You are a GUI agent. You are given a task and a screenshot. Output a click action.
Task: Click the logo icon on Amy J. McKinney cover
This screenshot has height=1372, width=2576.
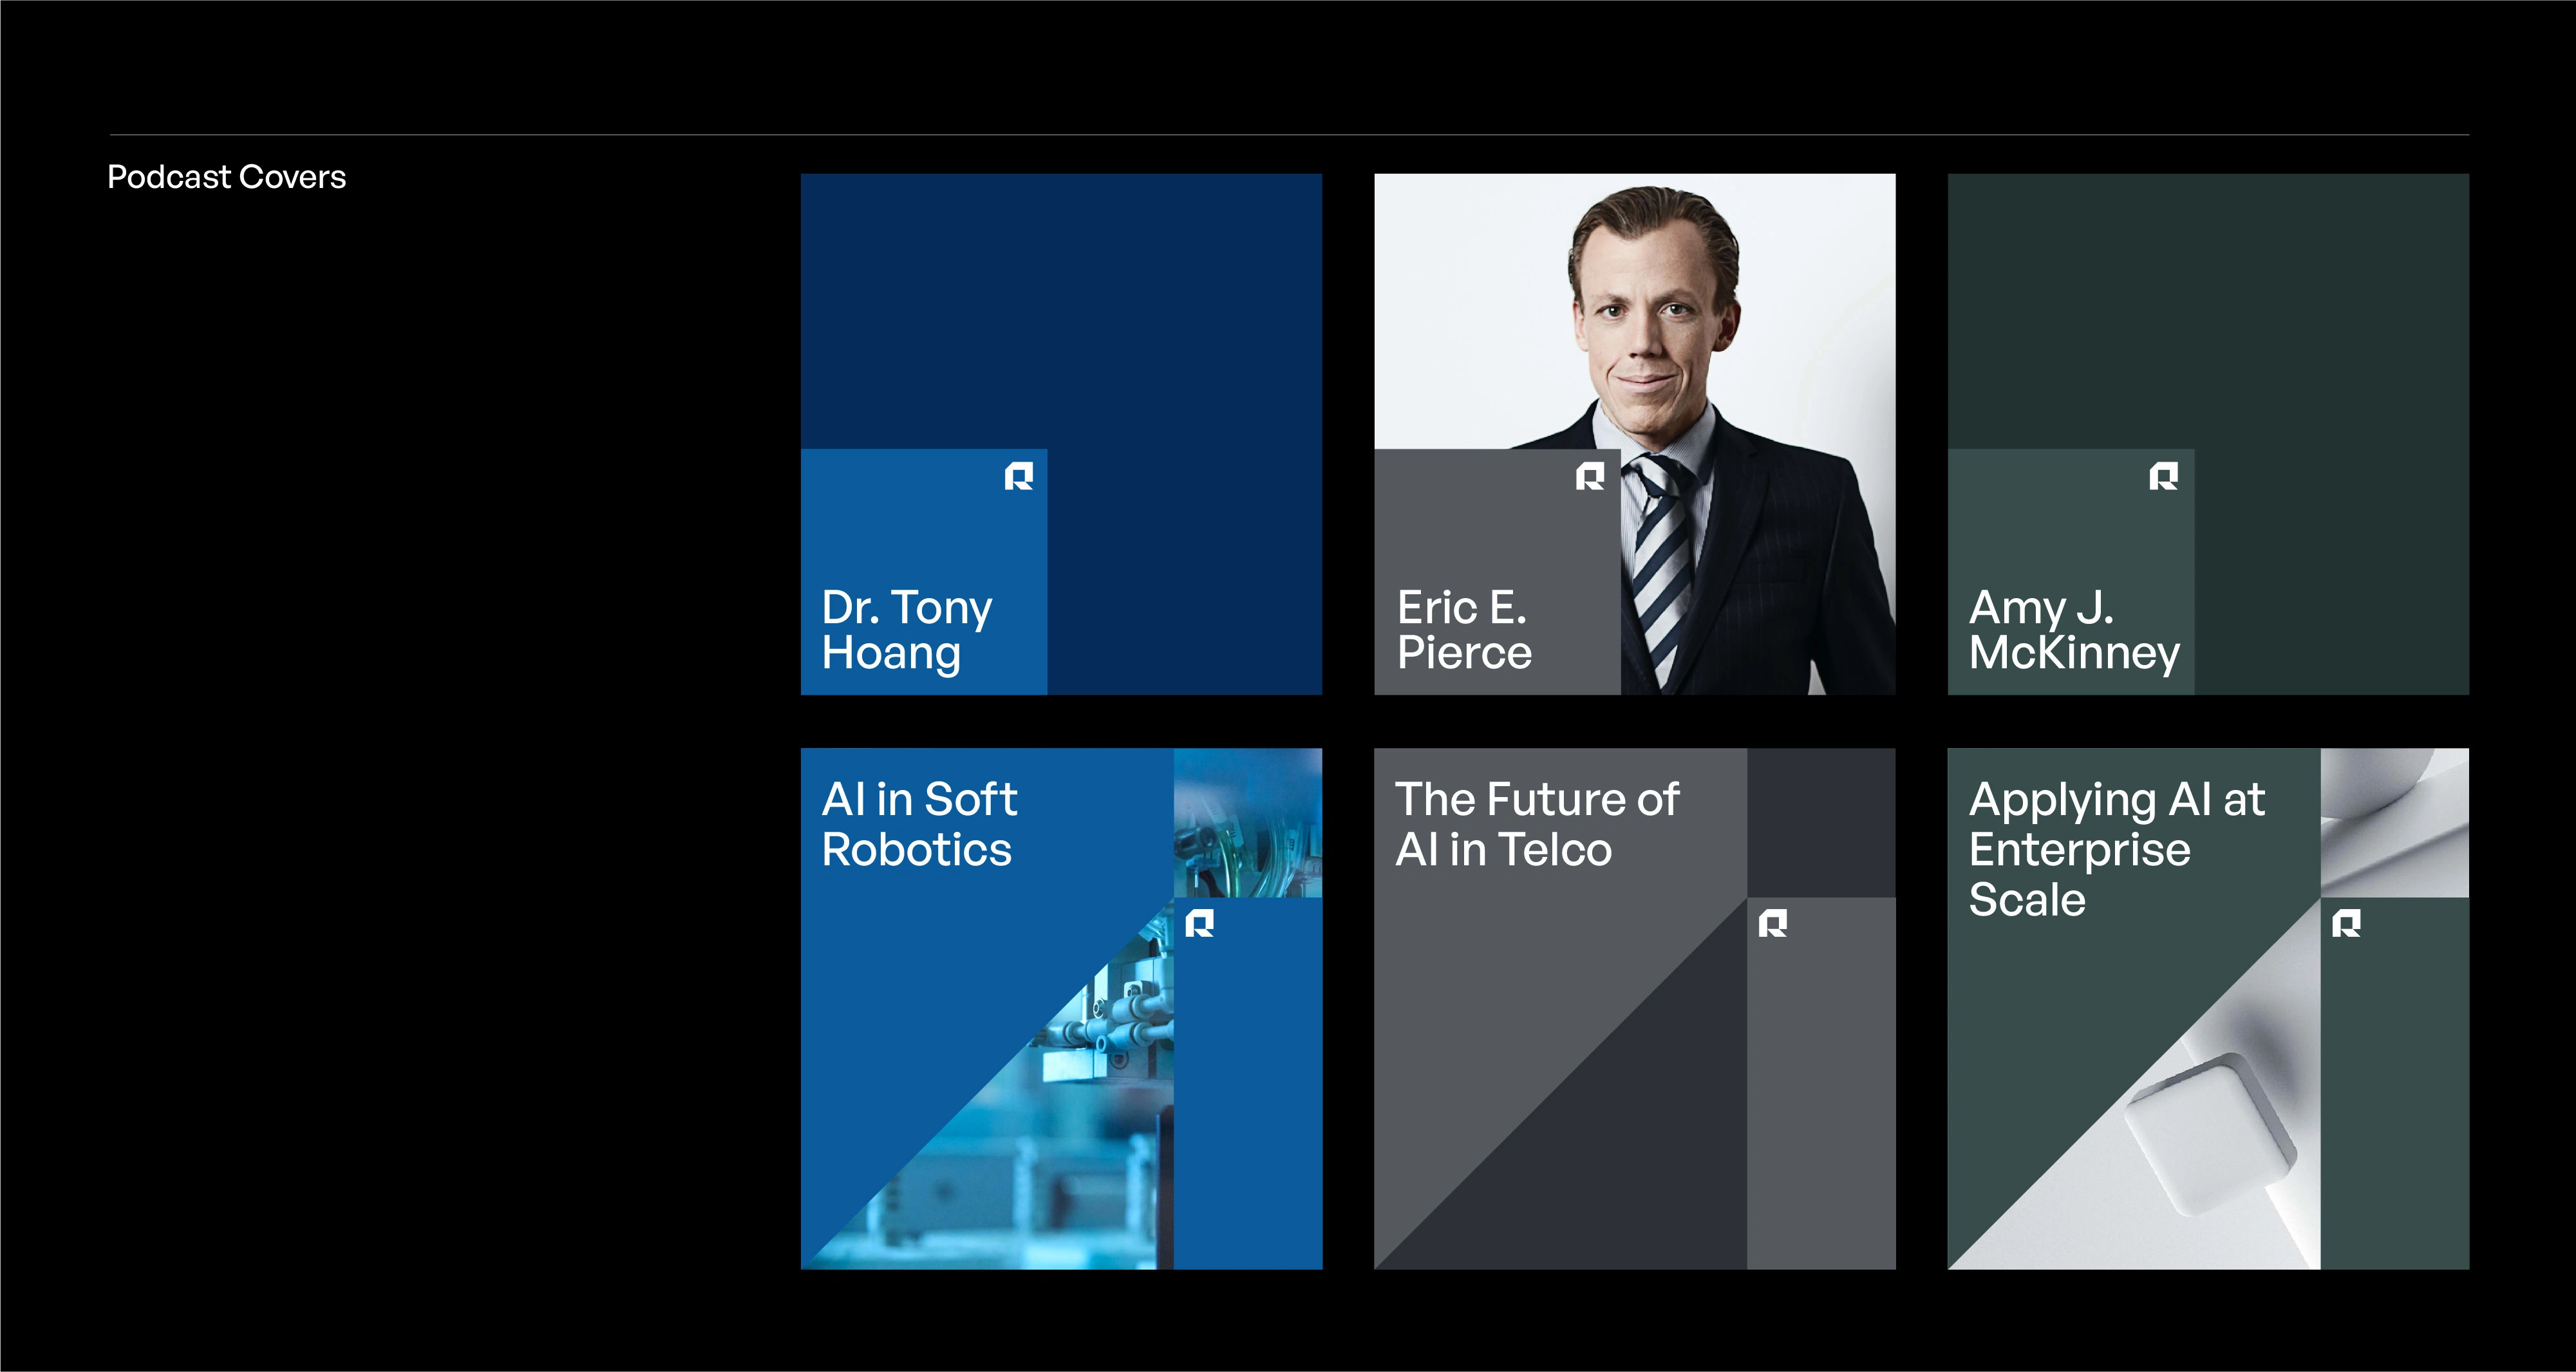[2163, 476]
